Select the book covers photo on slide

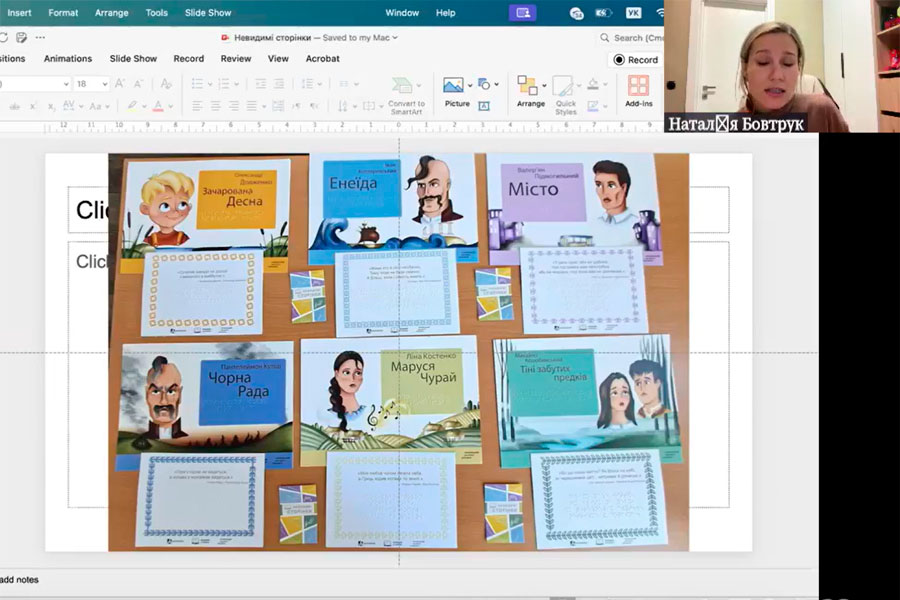(398, 351)
